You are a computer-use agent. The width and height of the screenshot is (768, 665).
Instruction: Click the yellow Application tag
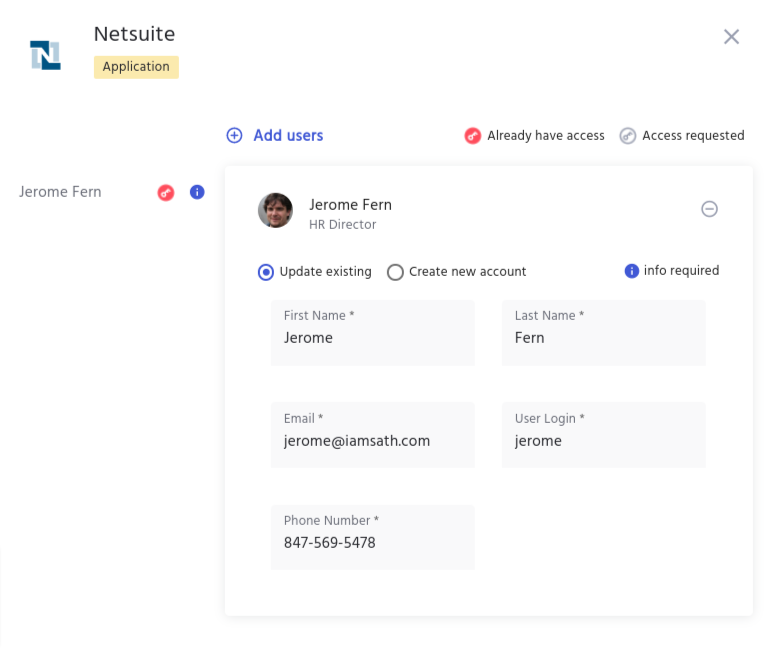pyautogui.click(x=136, y=67)
